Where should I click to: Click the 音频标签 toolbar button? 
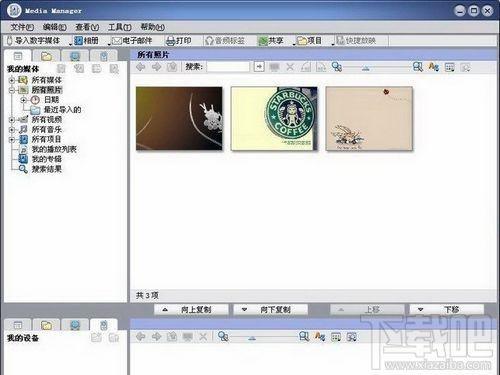point(225,41)
